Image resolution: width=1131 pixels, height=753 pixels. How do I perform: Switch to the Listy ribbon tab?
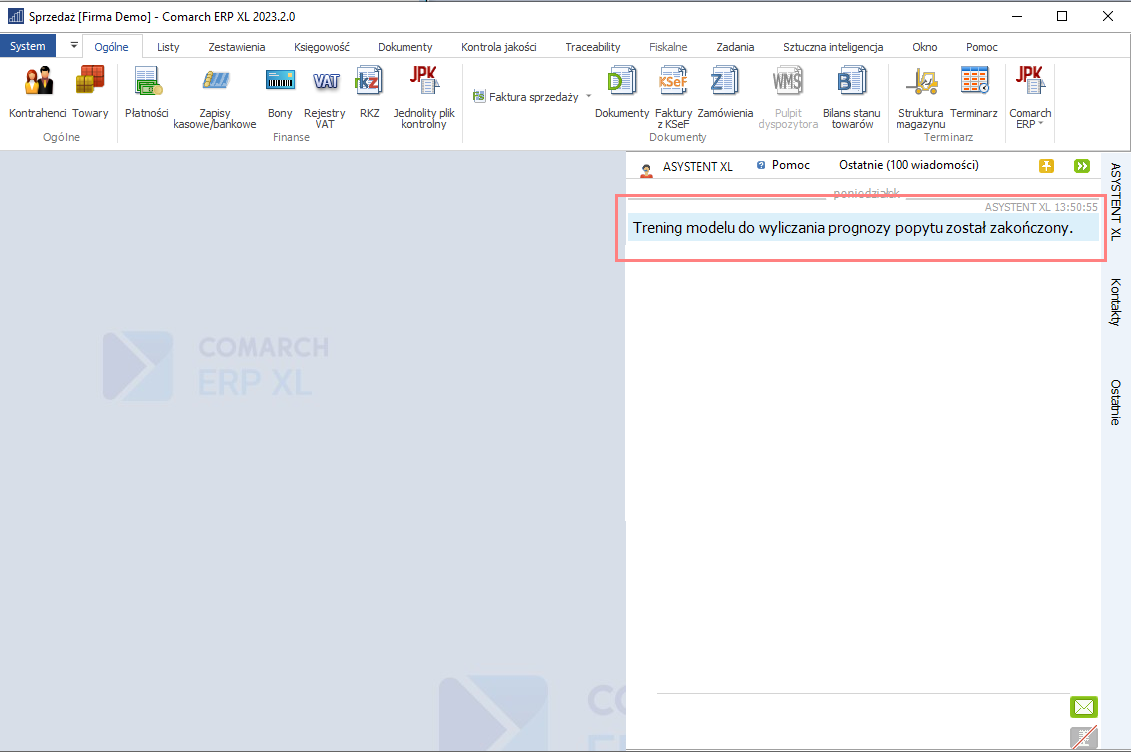[168, 47]
